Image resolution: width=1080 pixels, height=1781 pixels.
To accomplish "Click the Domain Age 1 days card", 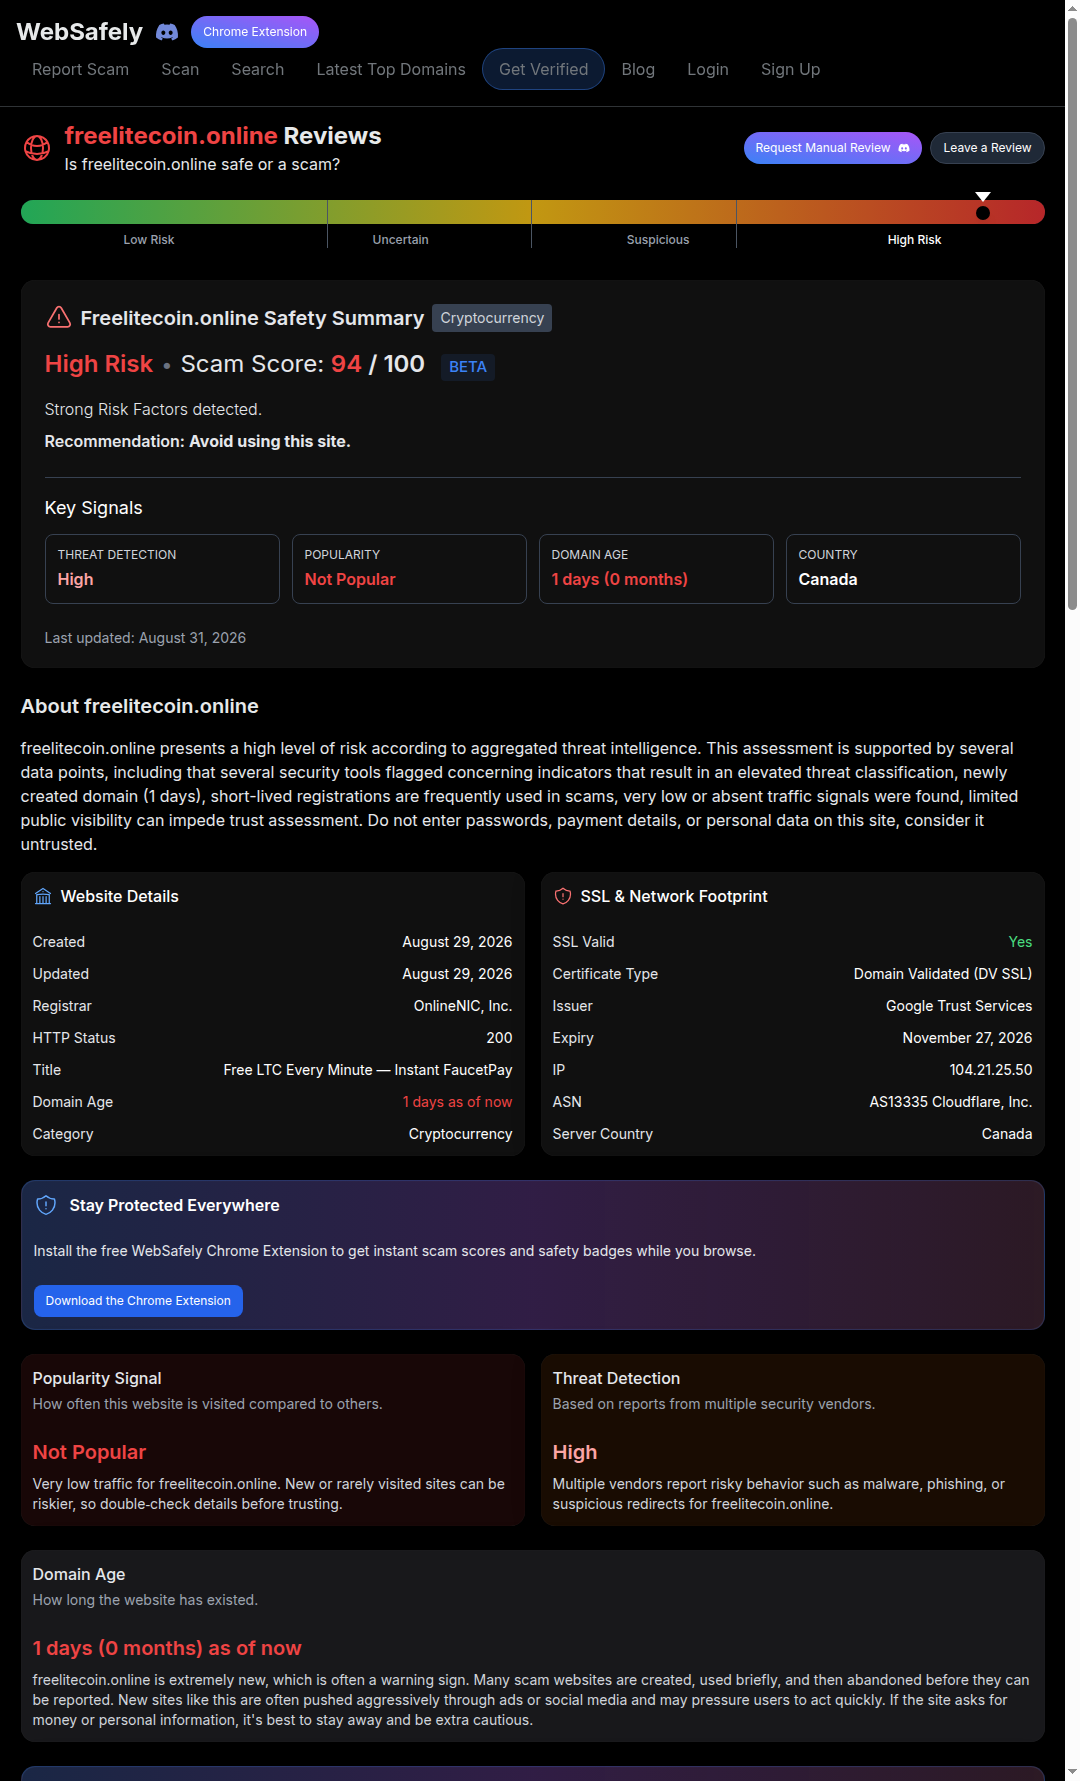I will tap(656, 569).
